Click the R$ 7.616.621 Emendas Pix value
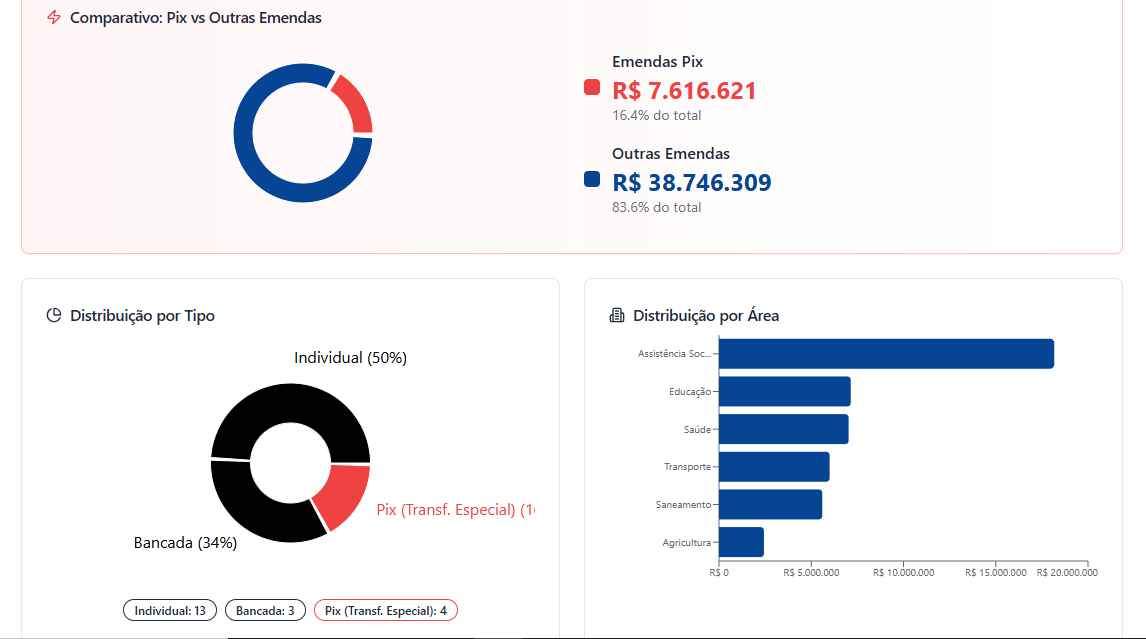The width and height of the screenshot is (1146, 639). pyautogui.click(x=684, y=91)
